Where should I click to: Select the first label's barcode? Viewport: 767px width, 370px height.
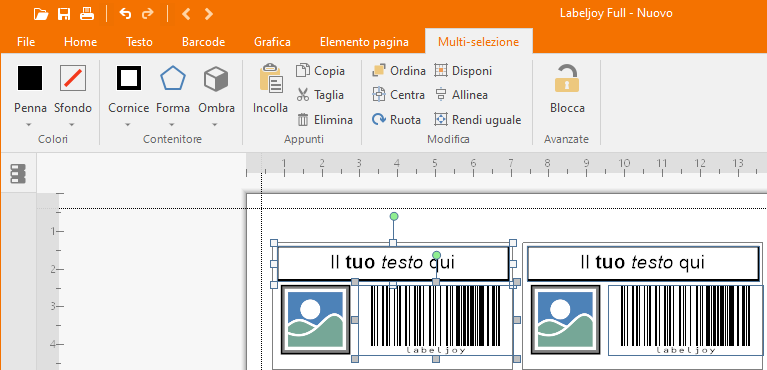(x=435, y=320)
